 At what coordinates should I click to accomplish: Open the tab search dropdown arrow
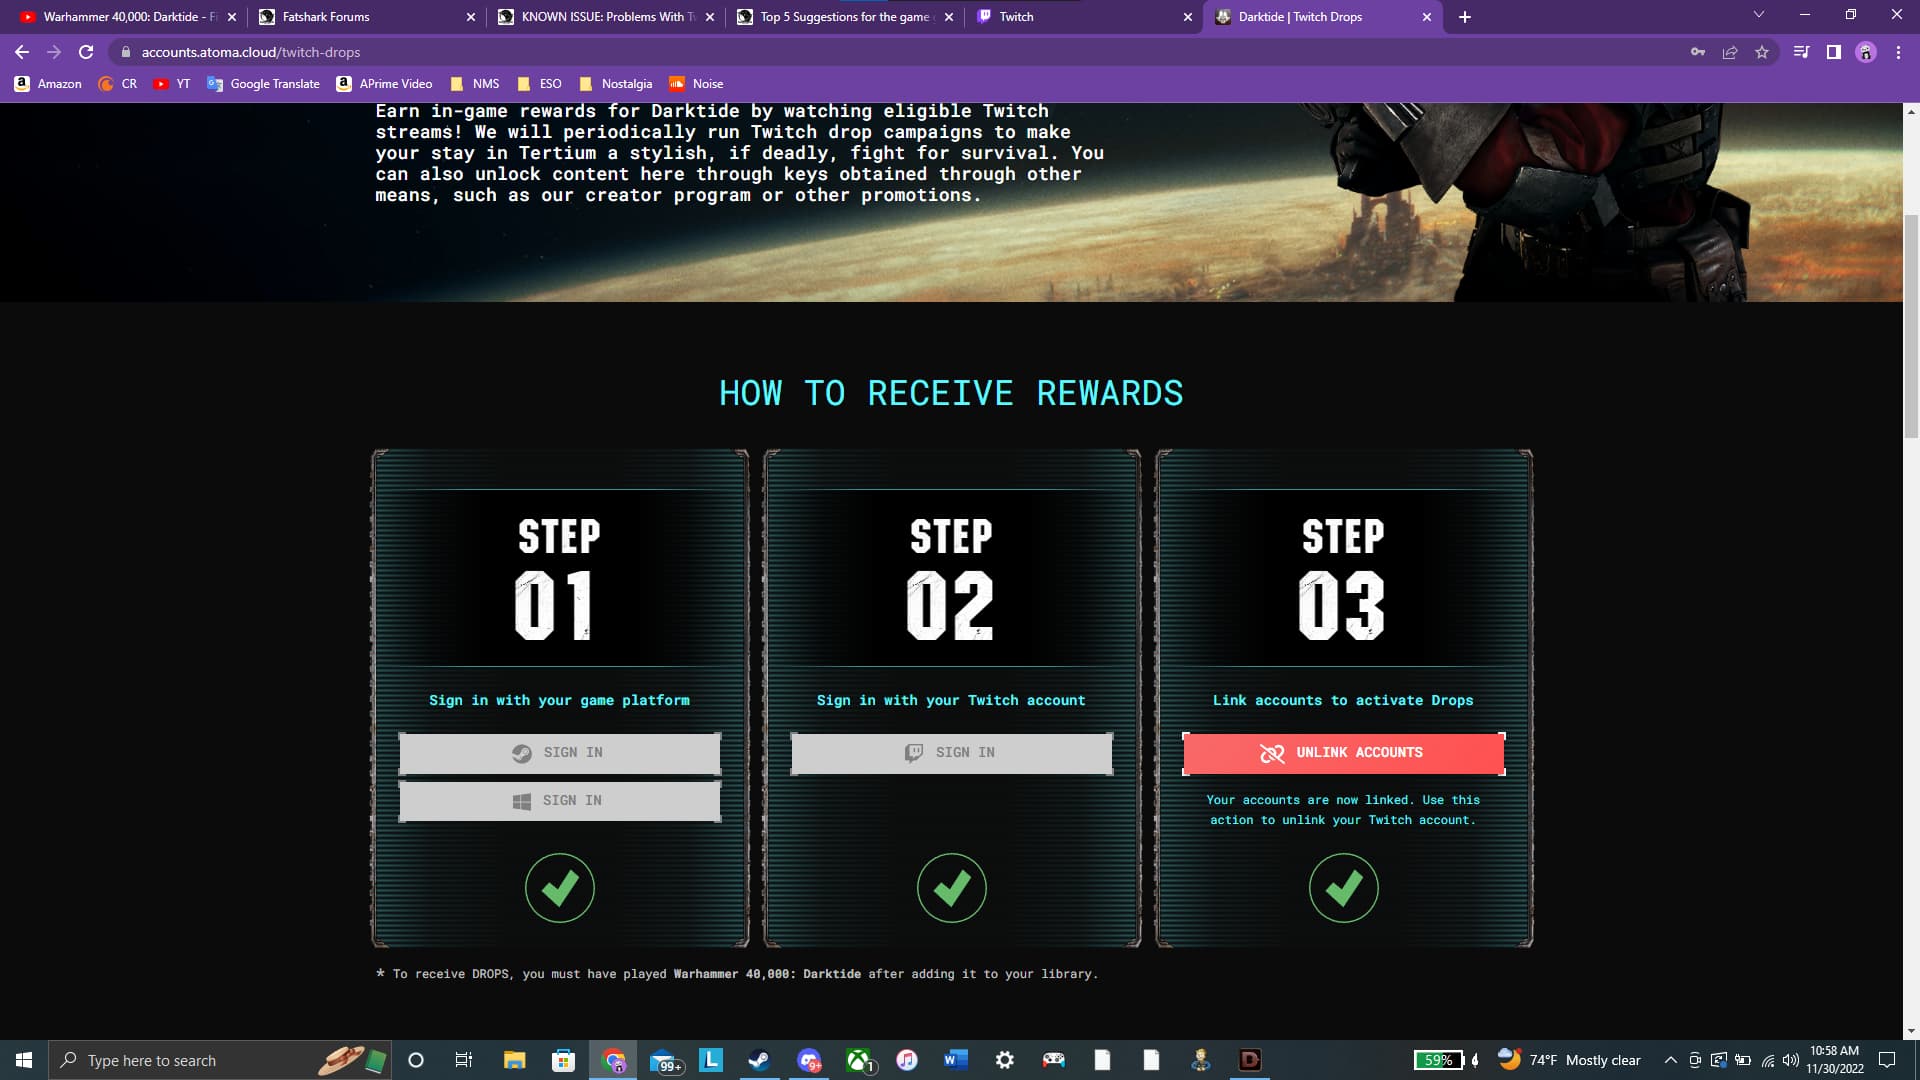(1759, 15)
